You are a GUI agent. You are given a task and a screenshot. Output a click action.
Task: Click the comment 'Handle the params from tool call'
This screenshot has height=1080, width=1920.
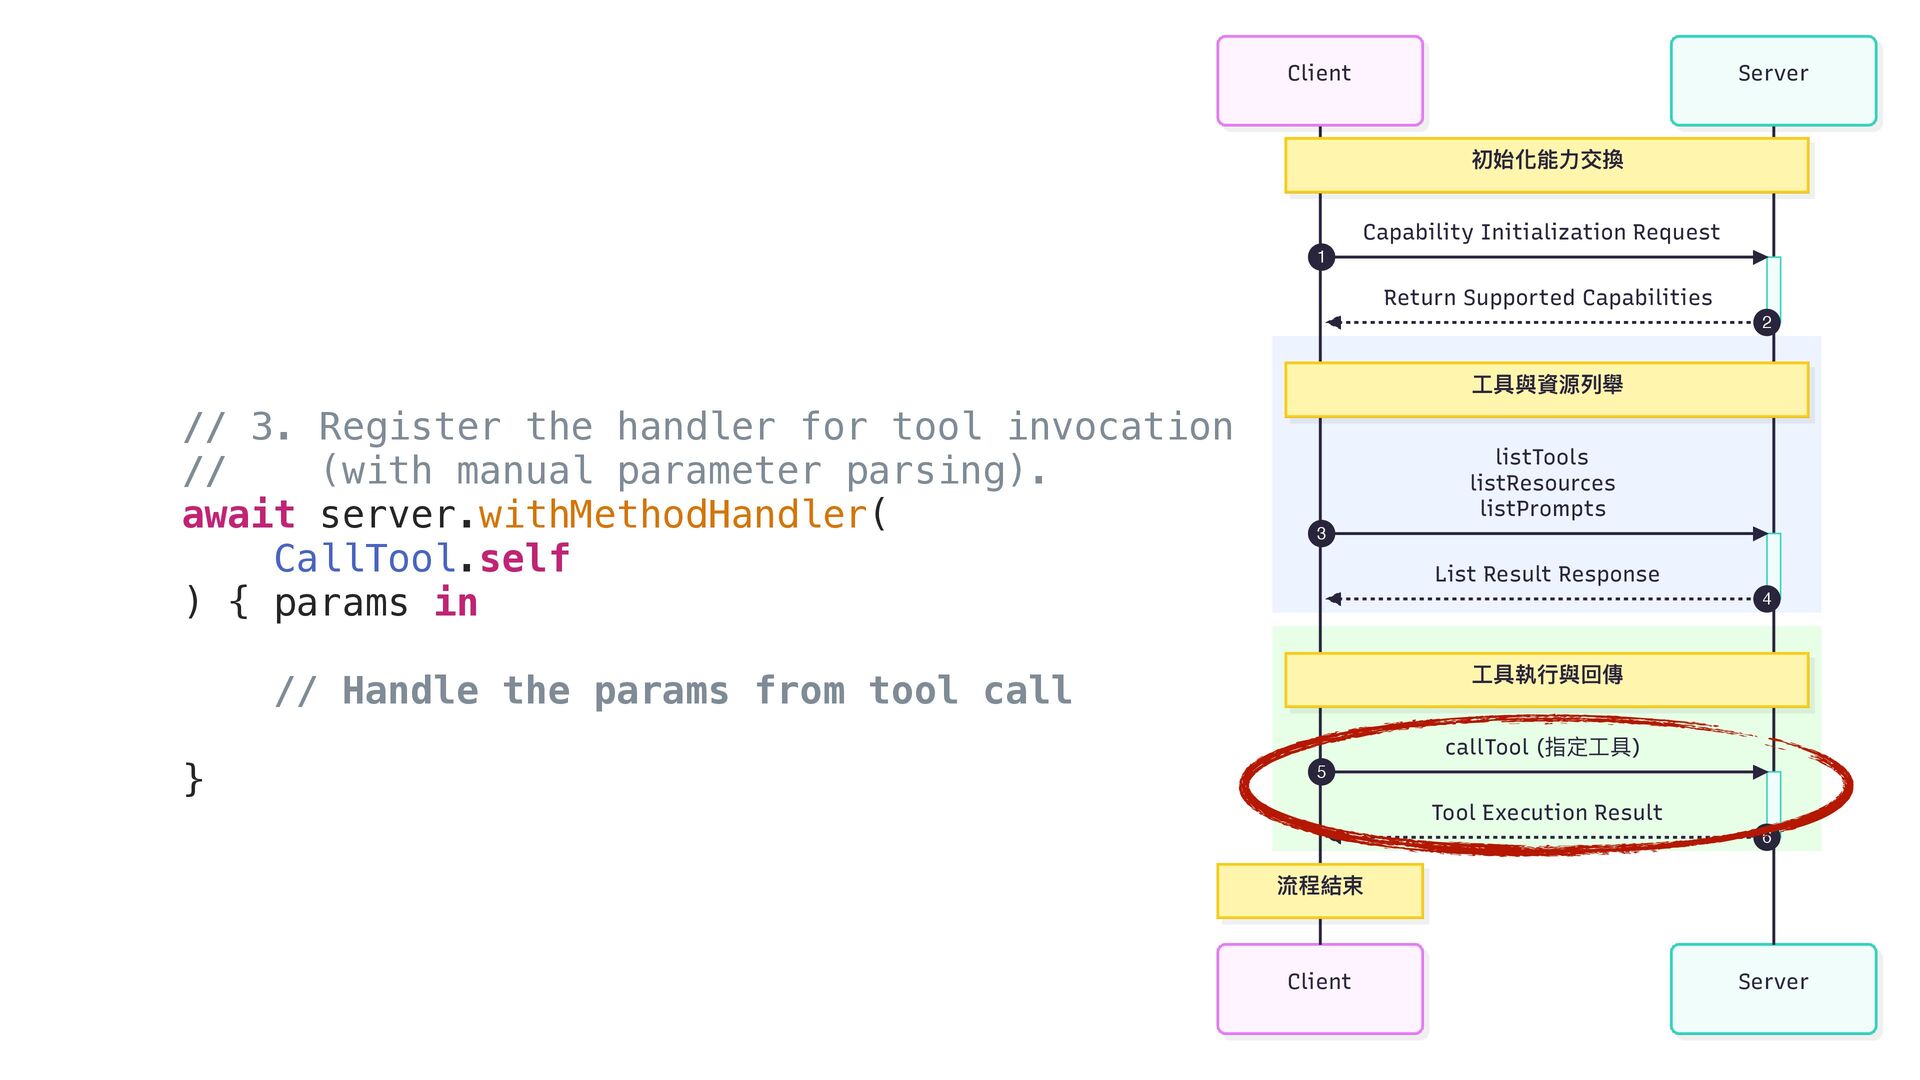coord(707,691)
